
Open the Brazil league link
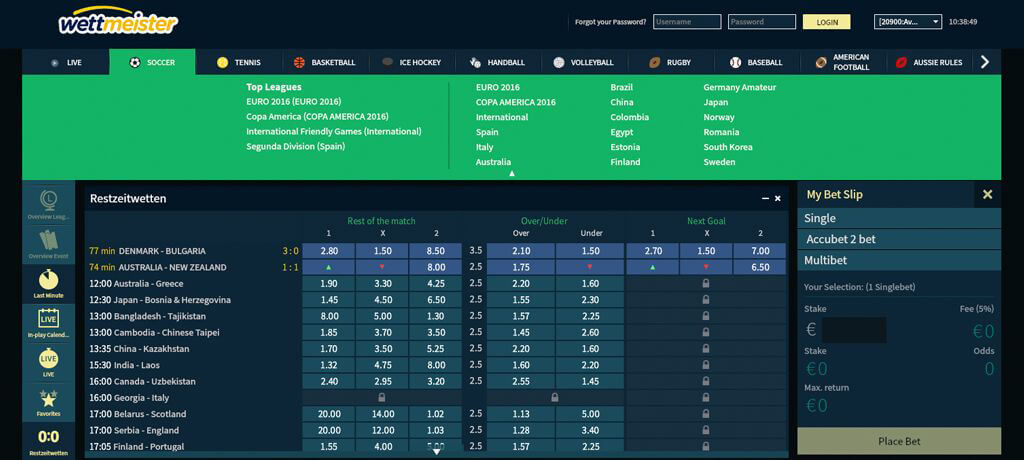(622, 87)
